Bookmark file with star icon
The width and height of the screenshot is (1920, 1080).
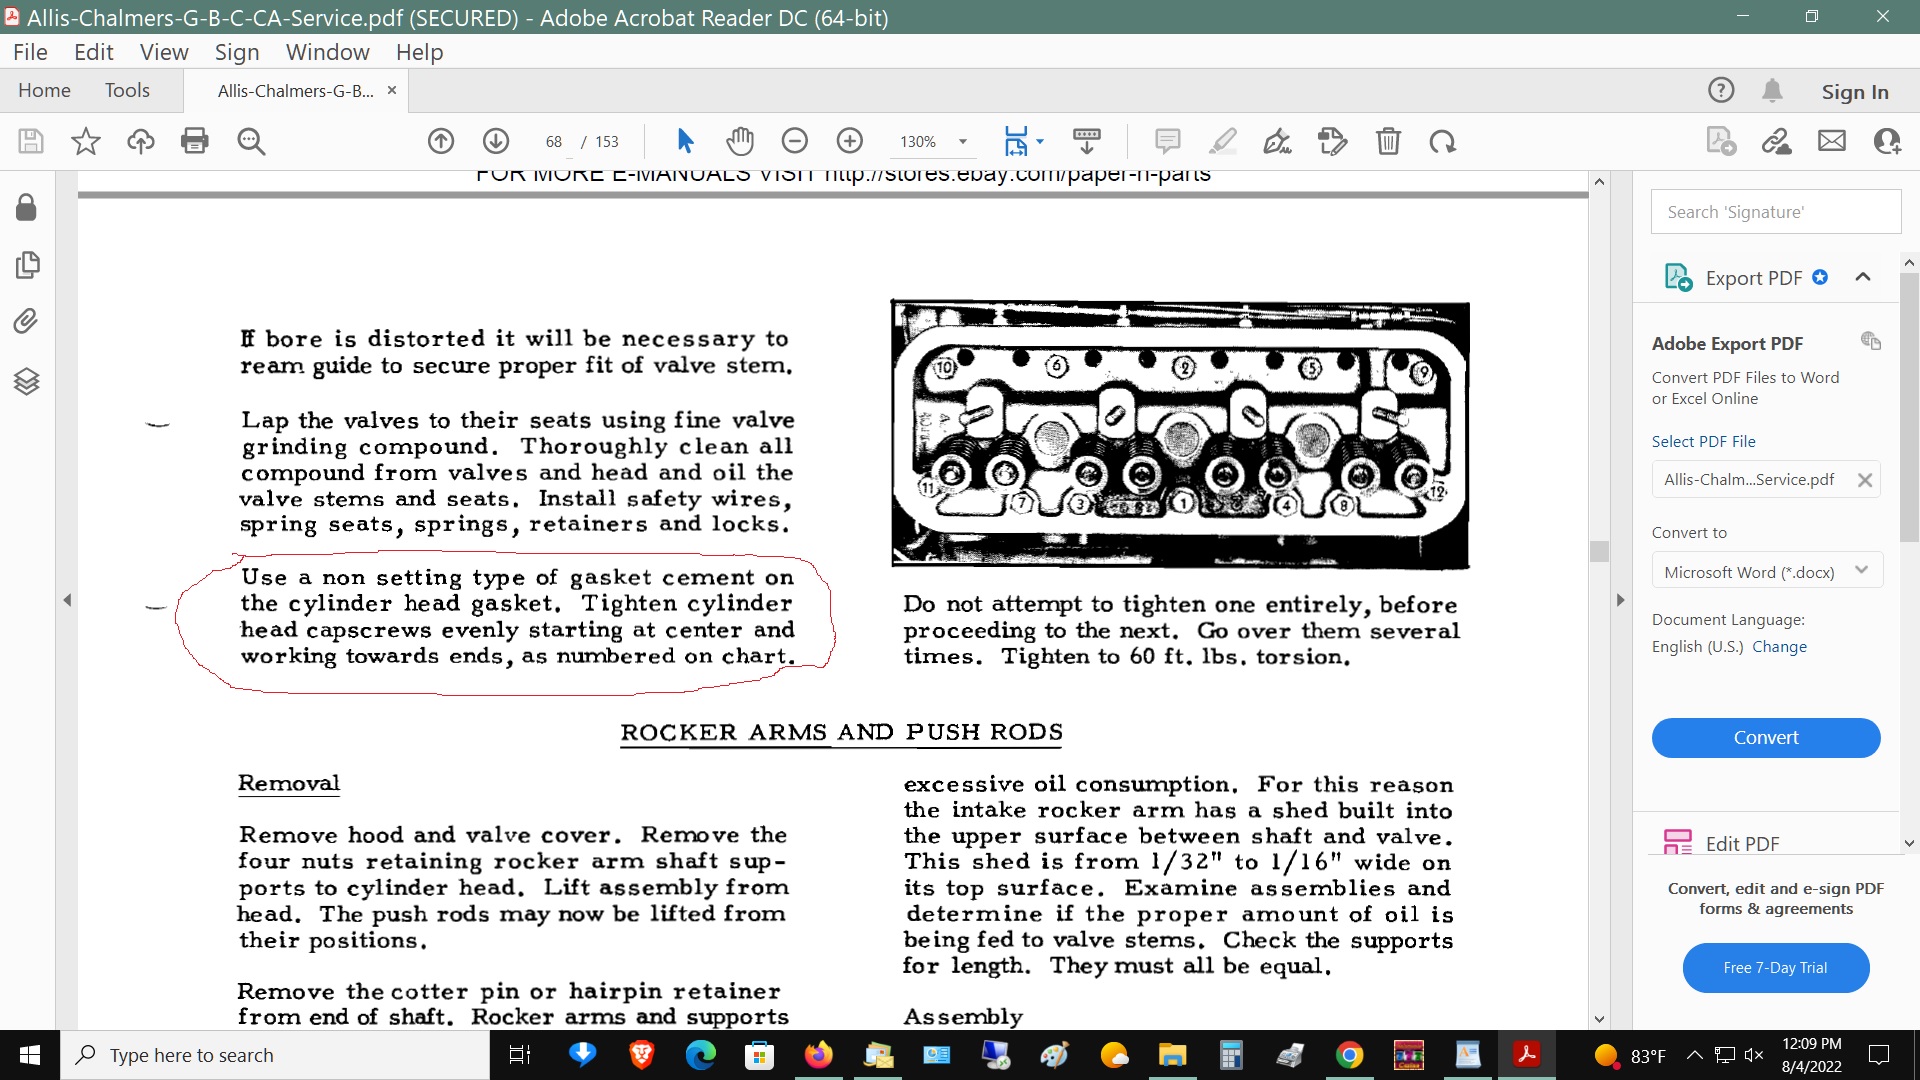click(86, 141)
